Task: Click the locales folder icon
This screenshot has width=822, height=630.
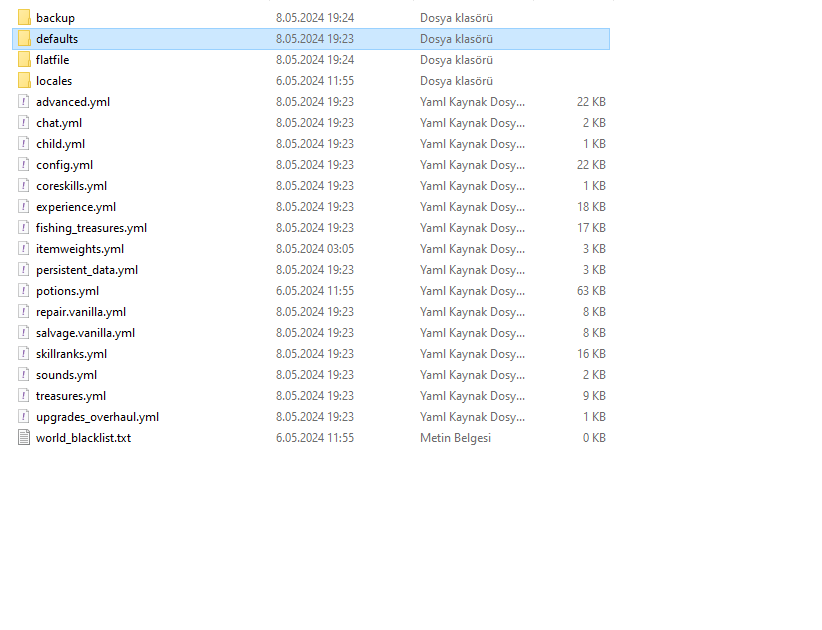Action: (x=24, y=81)
